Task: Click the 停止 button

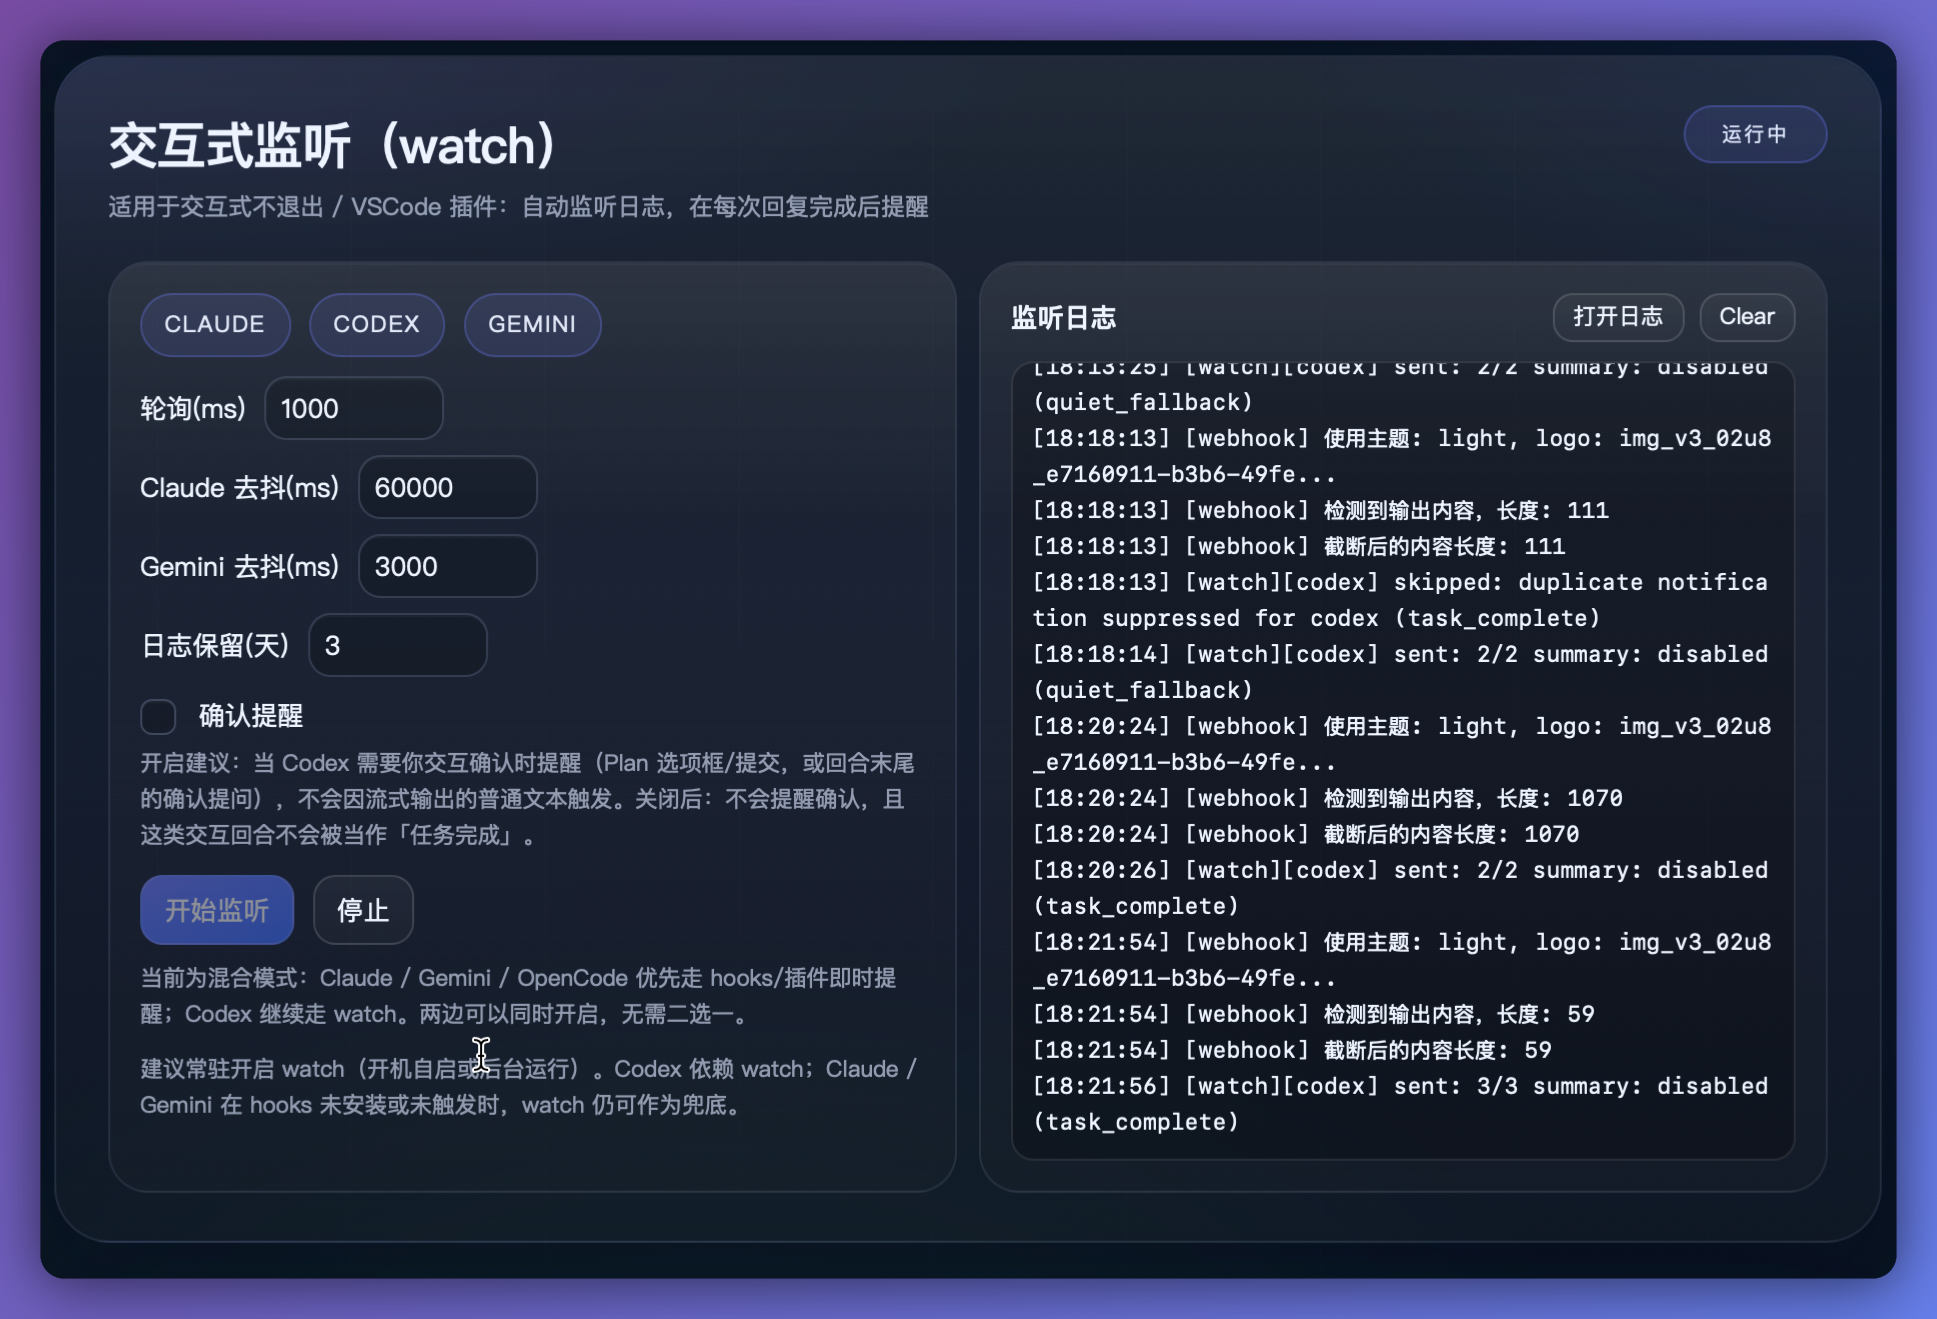Action: coord(363,910)
